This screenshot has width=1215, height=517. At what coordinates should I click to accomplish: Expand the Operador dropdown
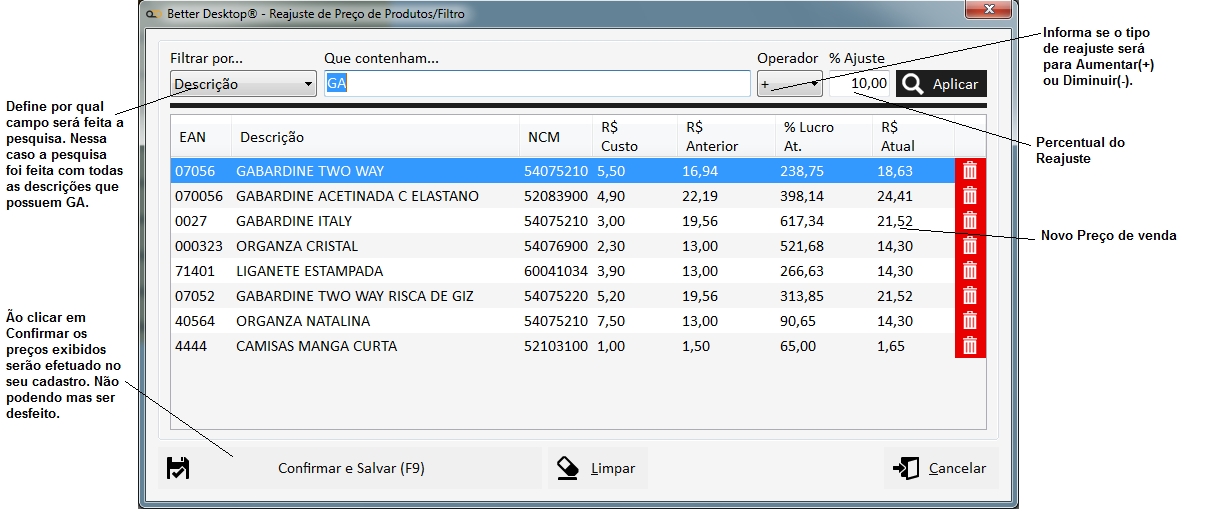pos(789,84)
